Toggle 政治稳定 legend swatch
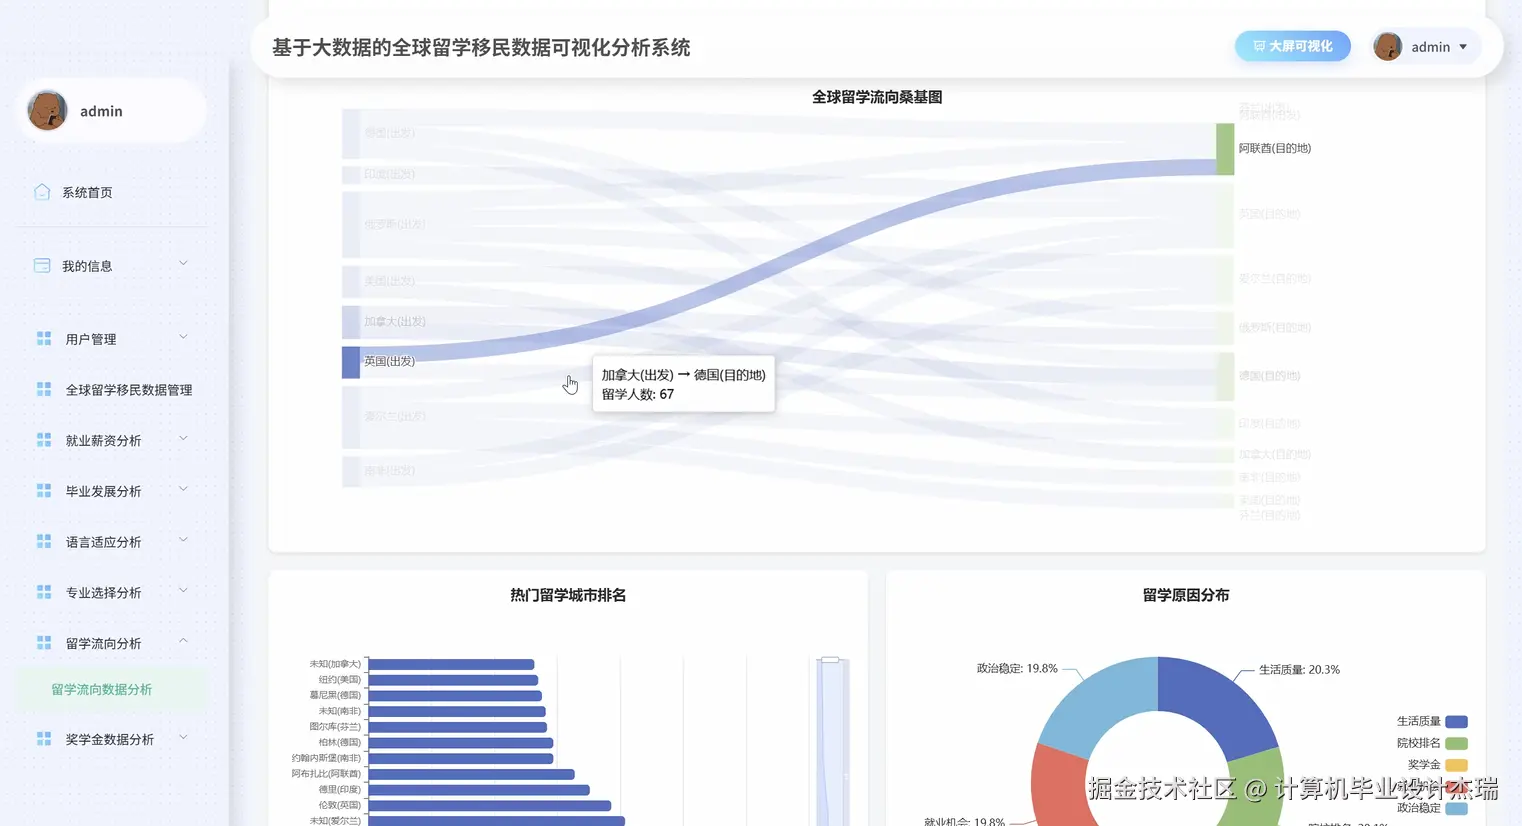The width and height of the screenshot is (1522, 826). (1456, 808)
